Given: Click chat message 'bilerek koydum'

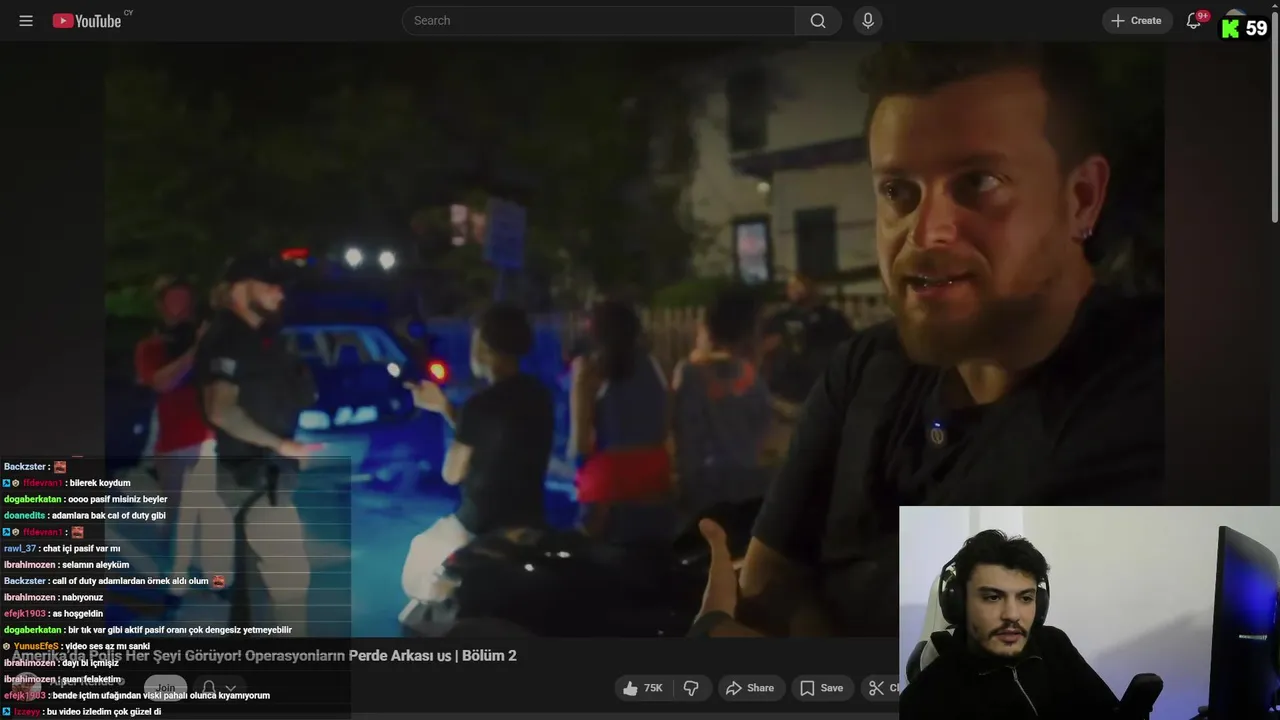Looking at the screenshot, I should [x=100, y=483].
